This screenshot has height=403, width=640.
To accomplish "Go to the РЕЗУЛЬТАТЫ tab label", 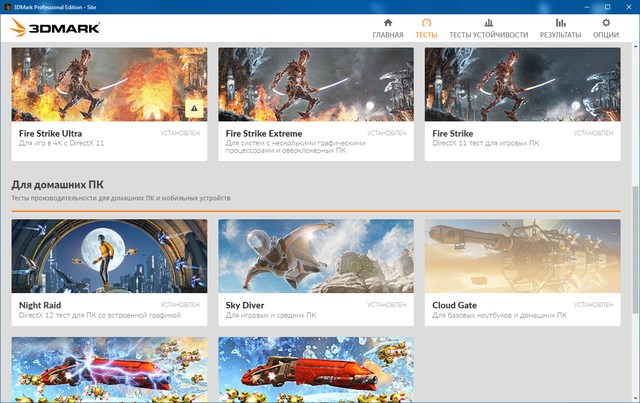I will pos(560,35).
